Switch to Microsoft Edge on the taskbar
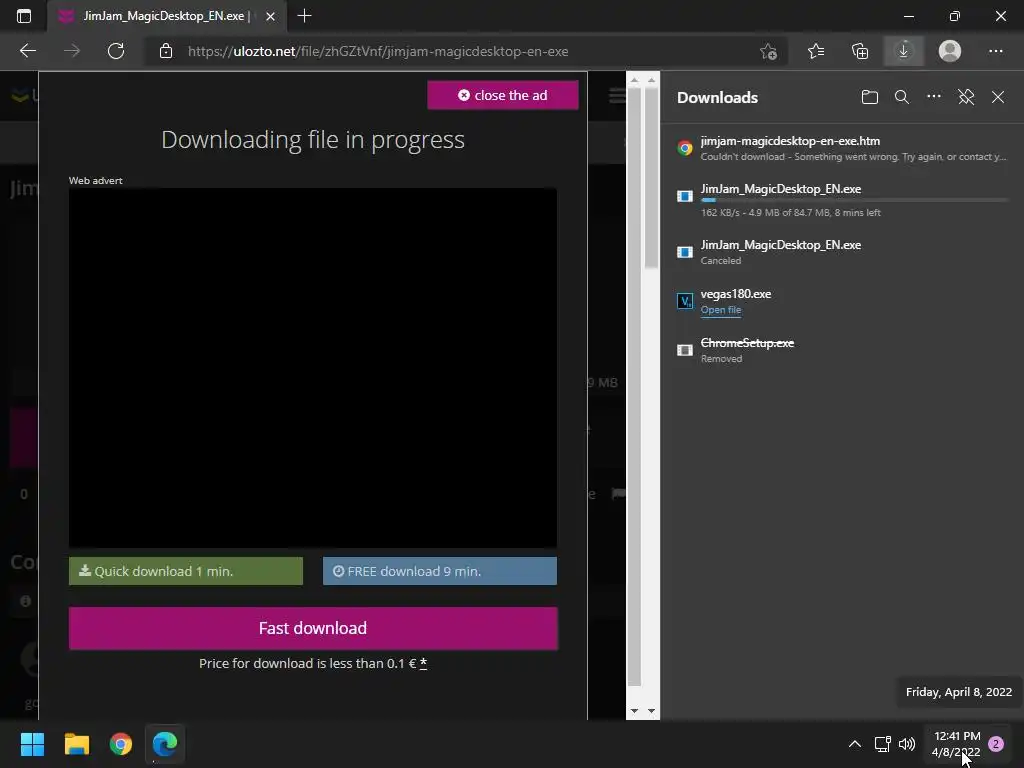This screenshot has width=1024, height=768. click(x=165, y=744)
